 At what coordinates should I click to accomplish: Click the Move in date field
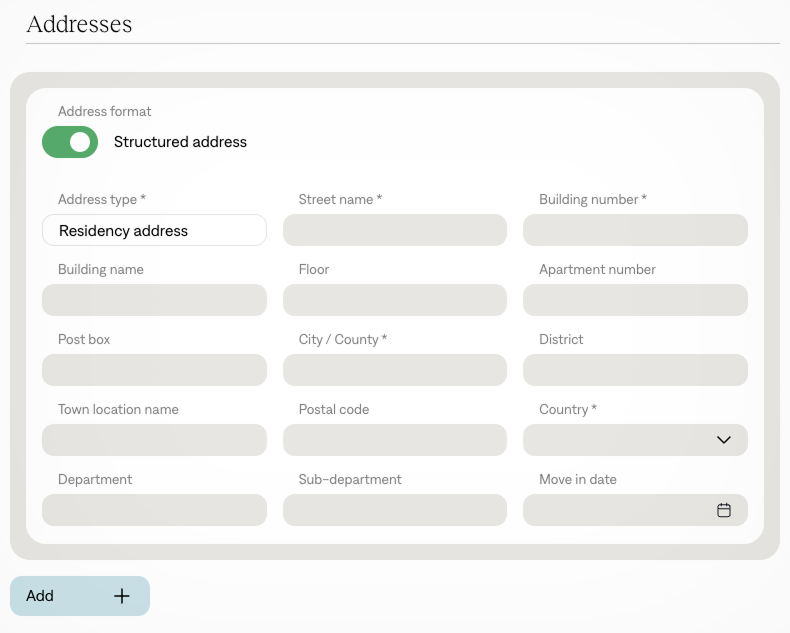coord(615,510)
